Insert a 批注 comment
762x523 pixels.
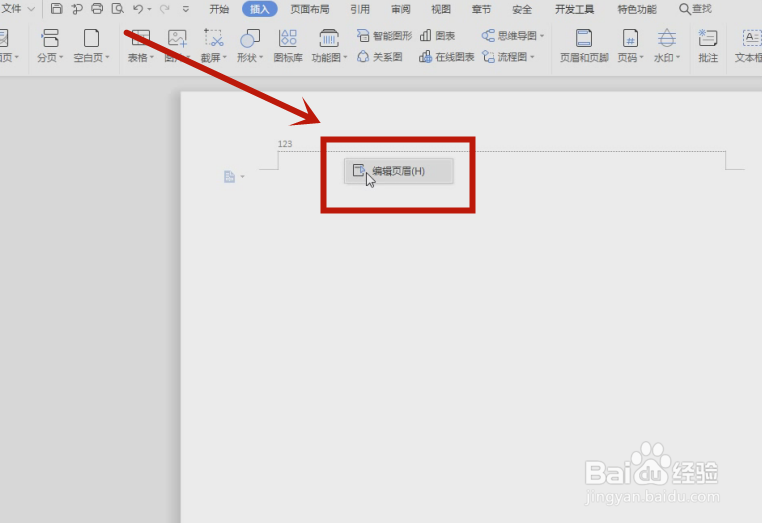click(708, 45)
